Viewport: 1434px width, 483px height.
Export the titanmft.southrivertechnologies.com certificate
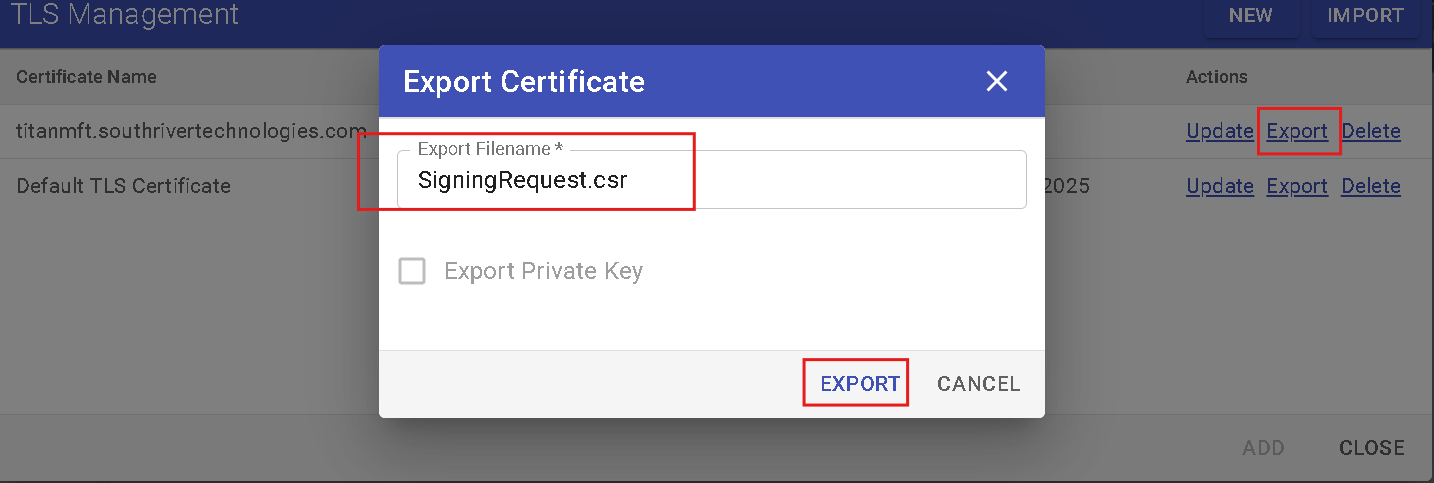coord(1297,131)
